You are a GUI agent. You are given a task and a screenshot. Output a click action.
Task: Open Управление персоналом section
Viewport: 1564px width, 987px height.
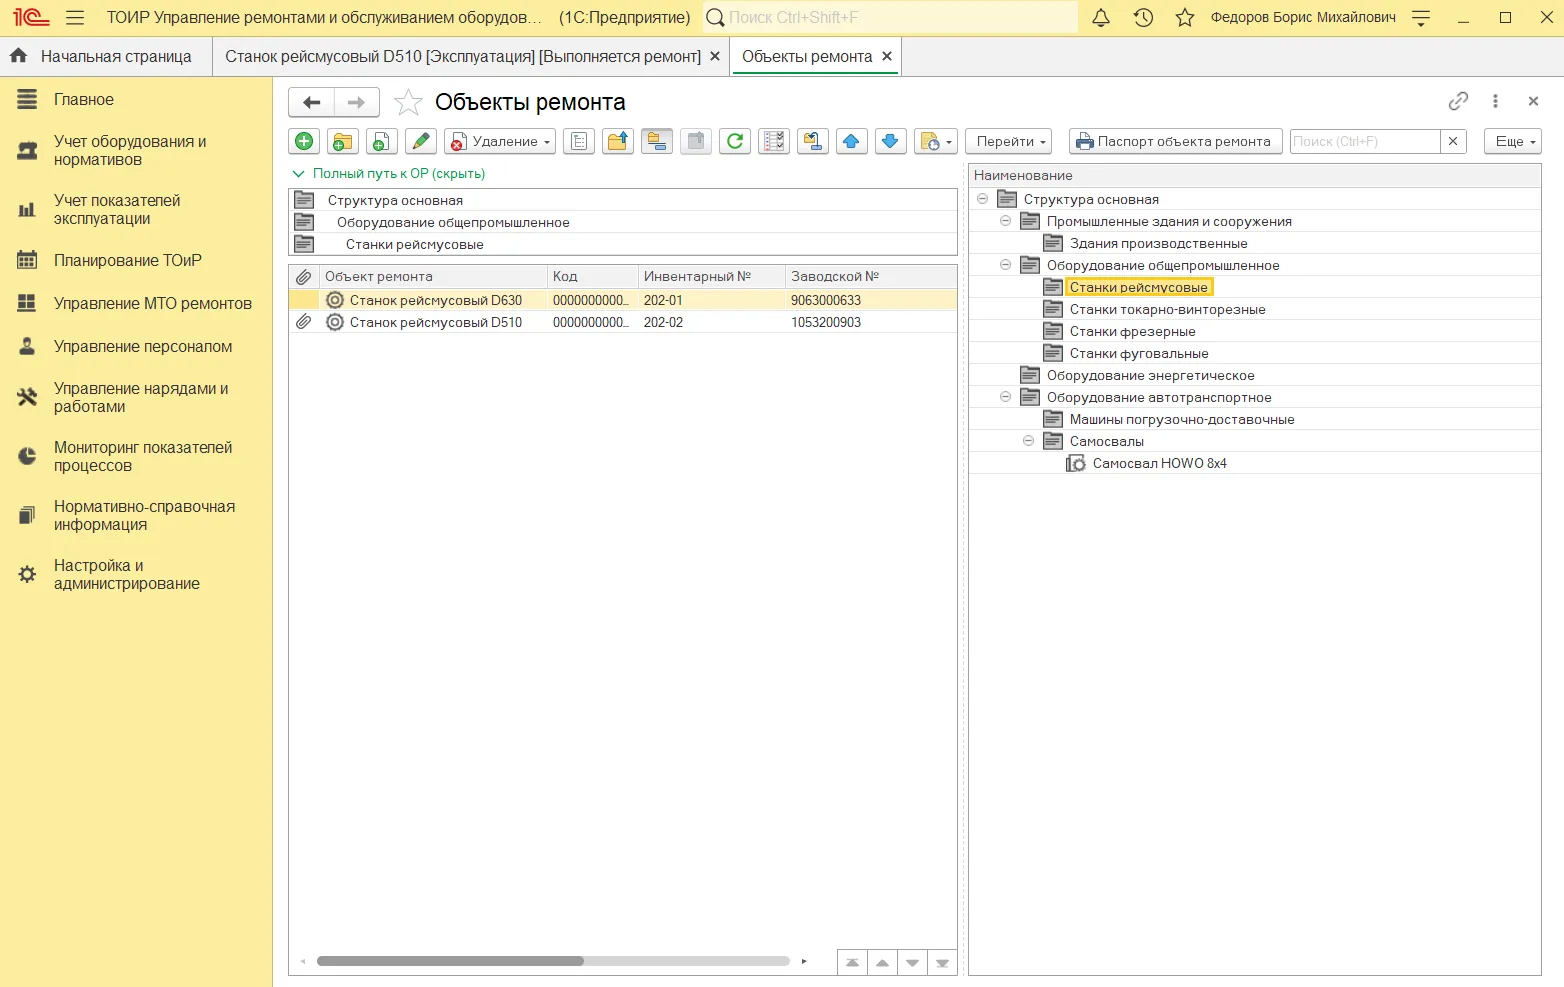[143, 346]
